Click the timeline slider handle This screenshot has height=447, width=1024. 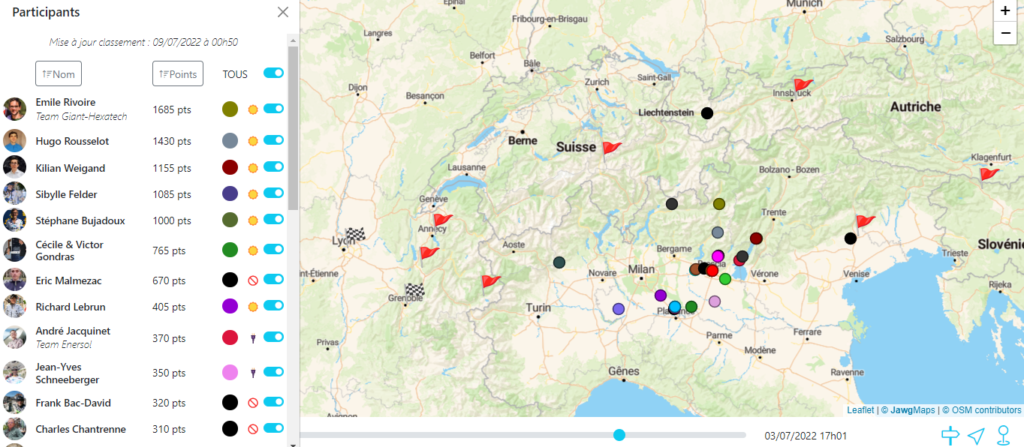click(x=619, y=434)
